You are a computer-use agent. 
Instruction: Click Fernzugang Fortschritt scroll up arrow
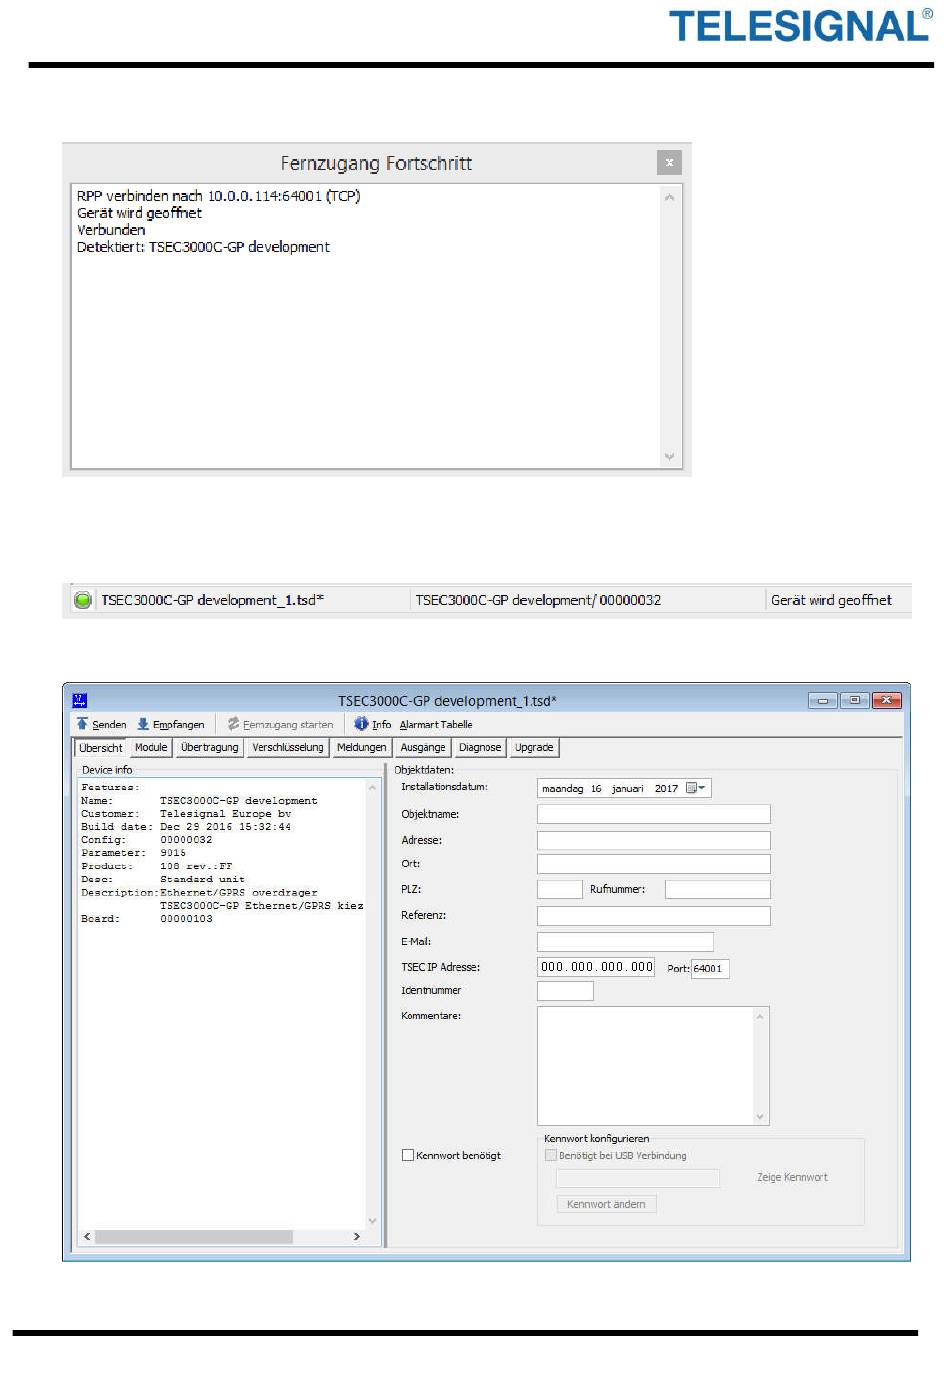tap(670, 197)
